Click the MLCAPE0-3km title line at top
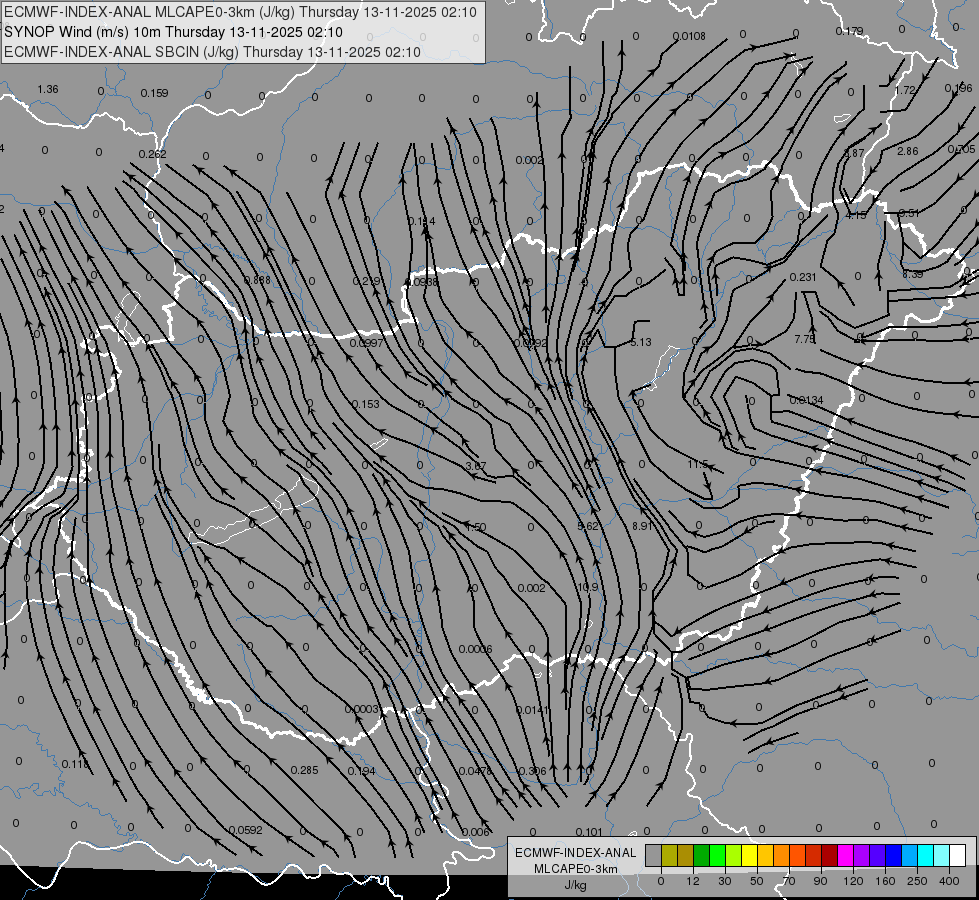Screen dimensions: 979x900 point(240,12)
